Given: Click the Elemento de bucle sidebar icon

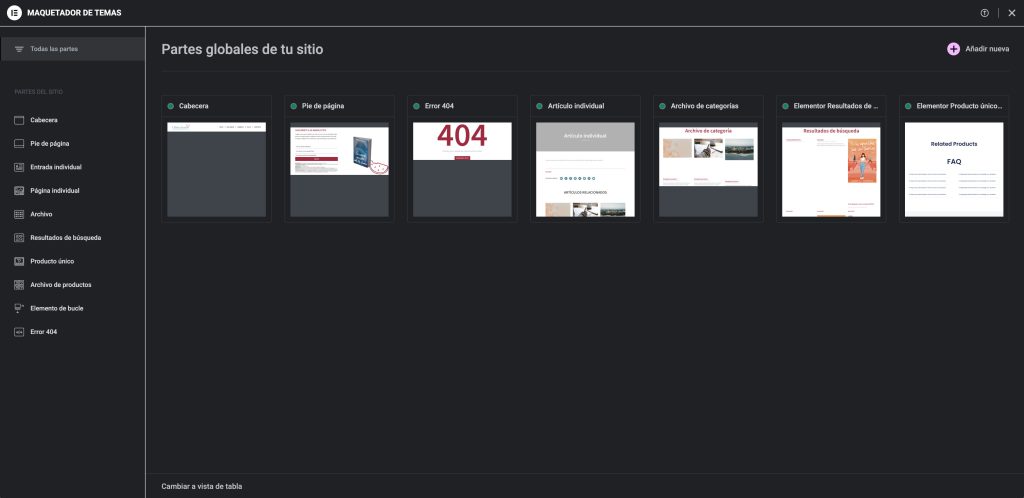Looking at the screenshot, I should pyautogui.click(x=19, y=308).
